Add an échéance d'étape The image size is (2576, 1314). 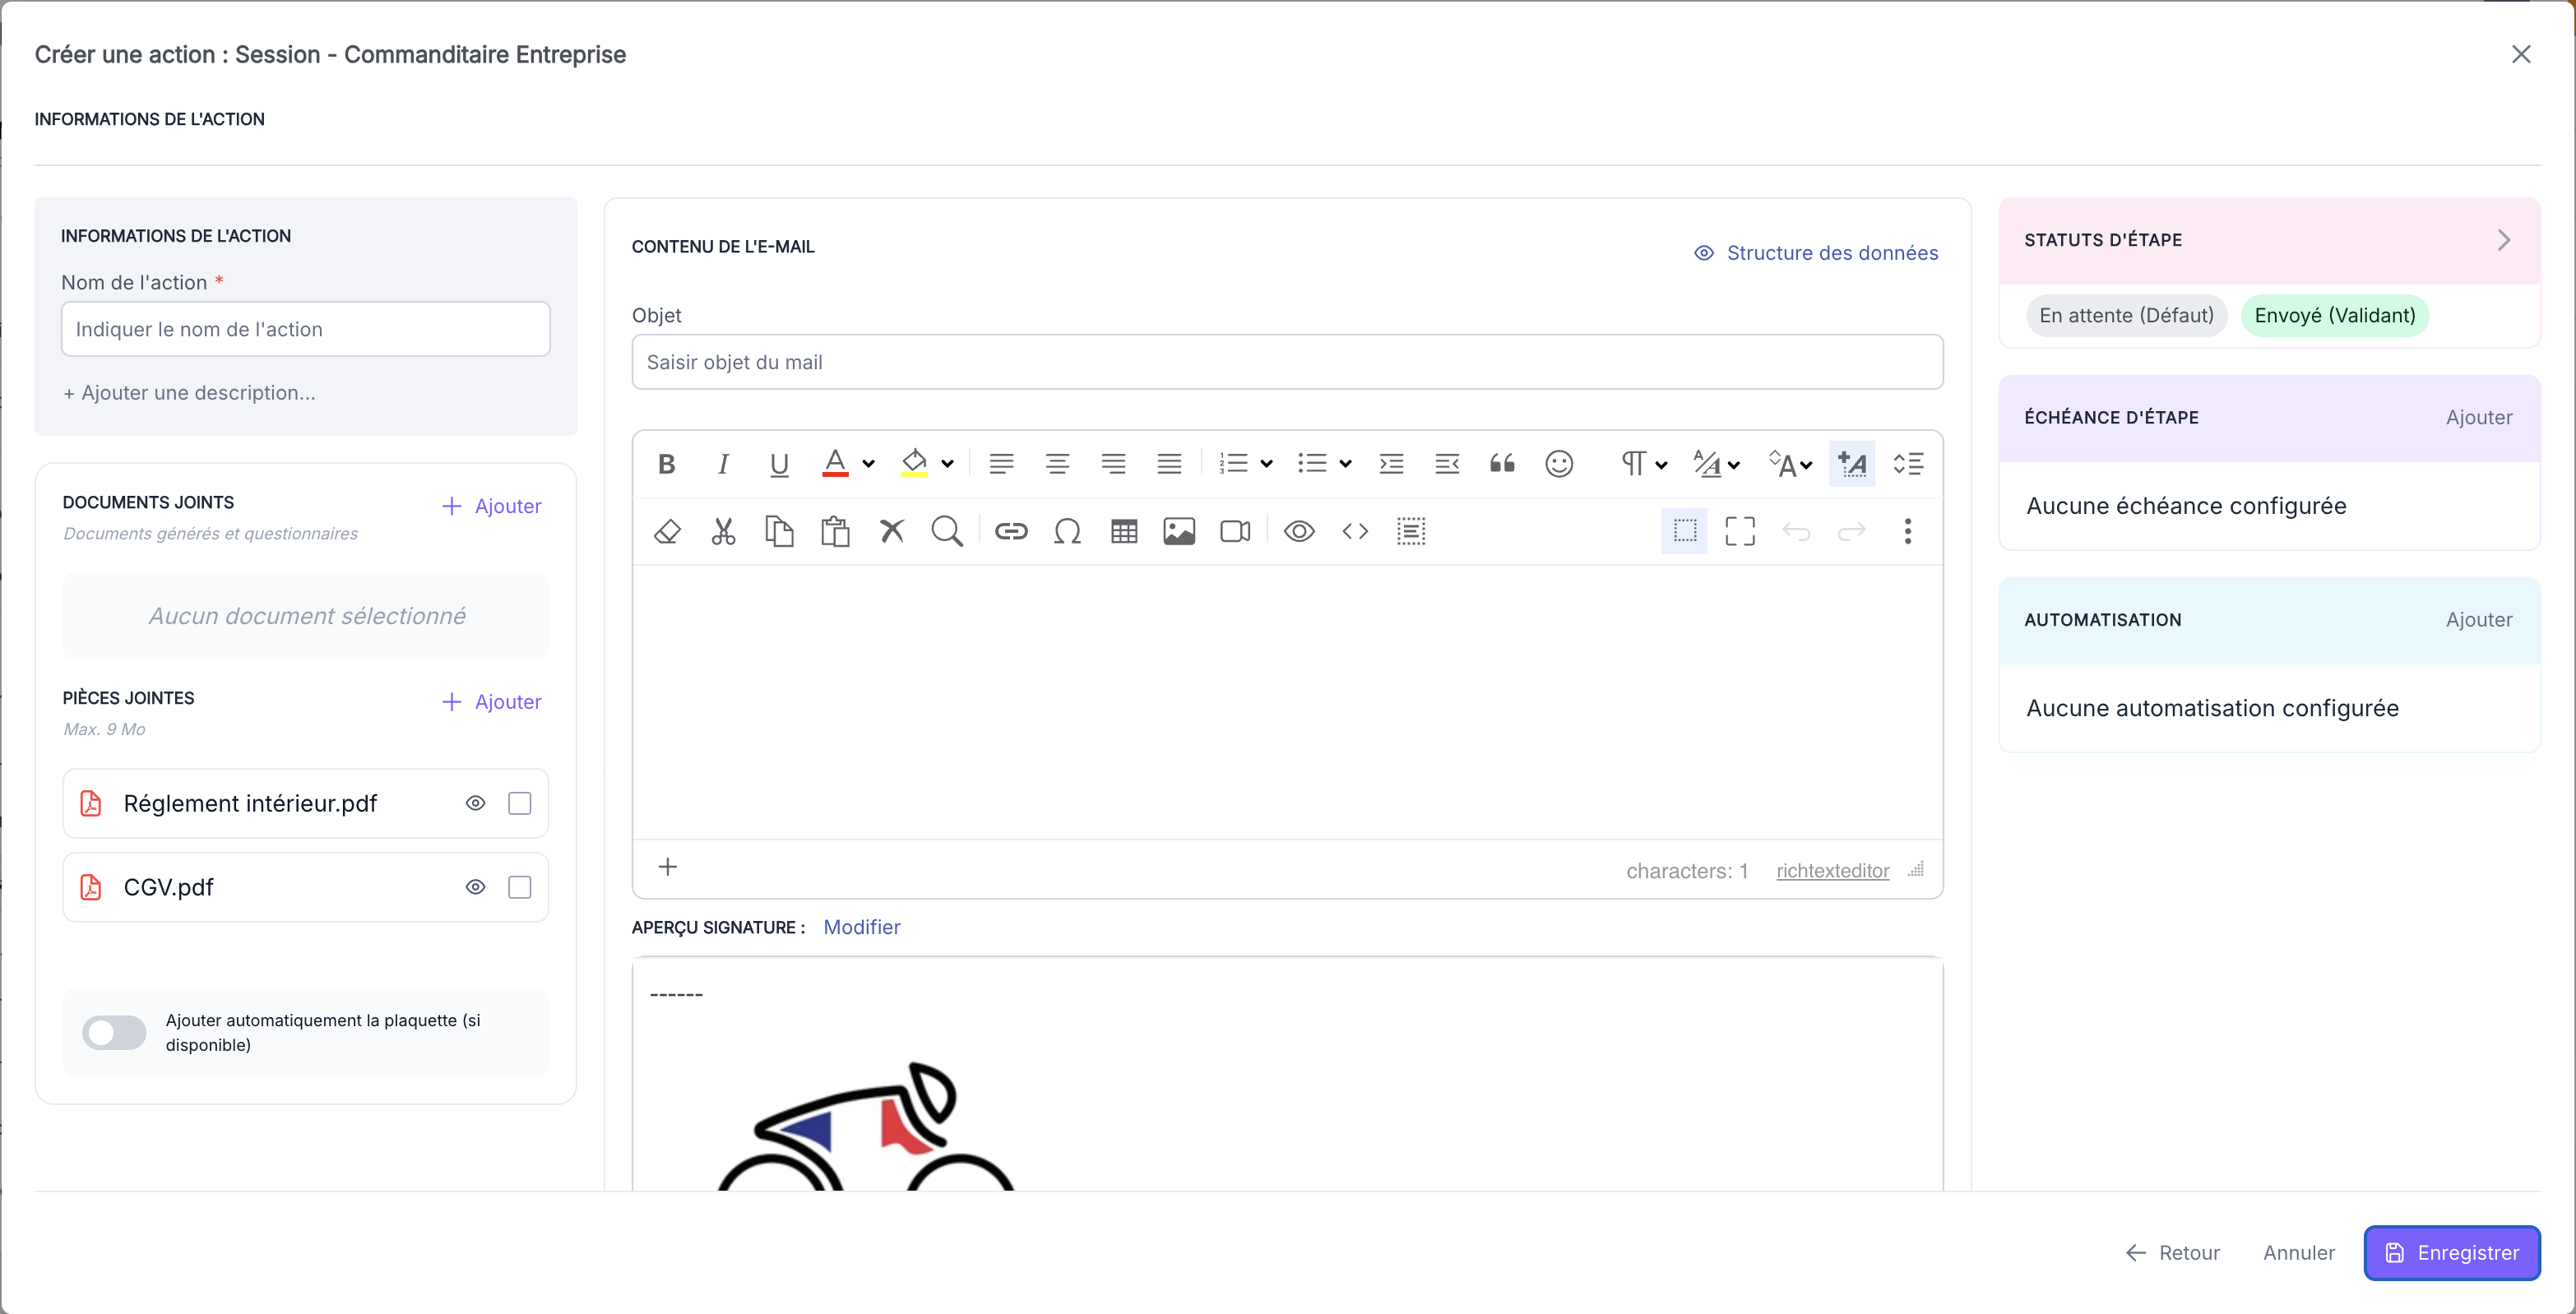click(2479, 418)
